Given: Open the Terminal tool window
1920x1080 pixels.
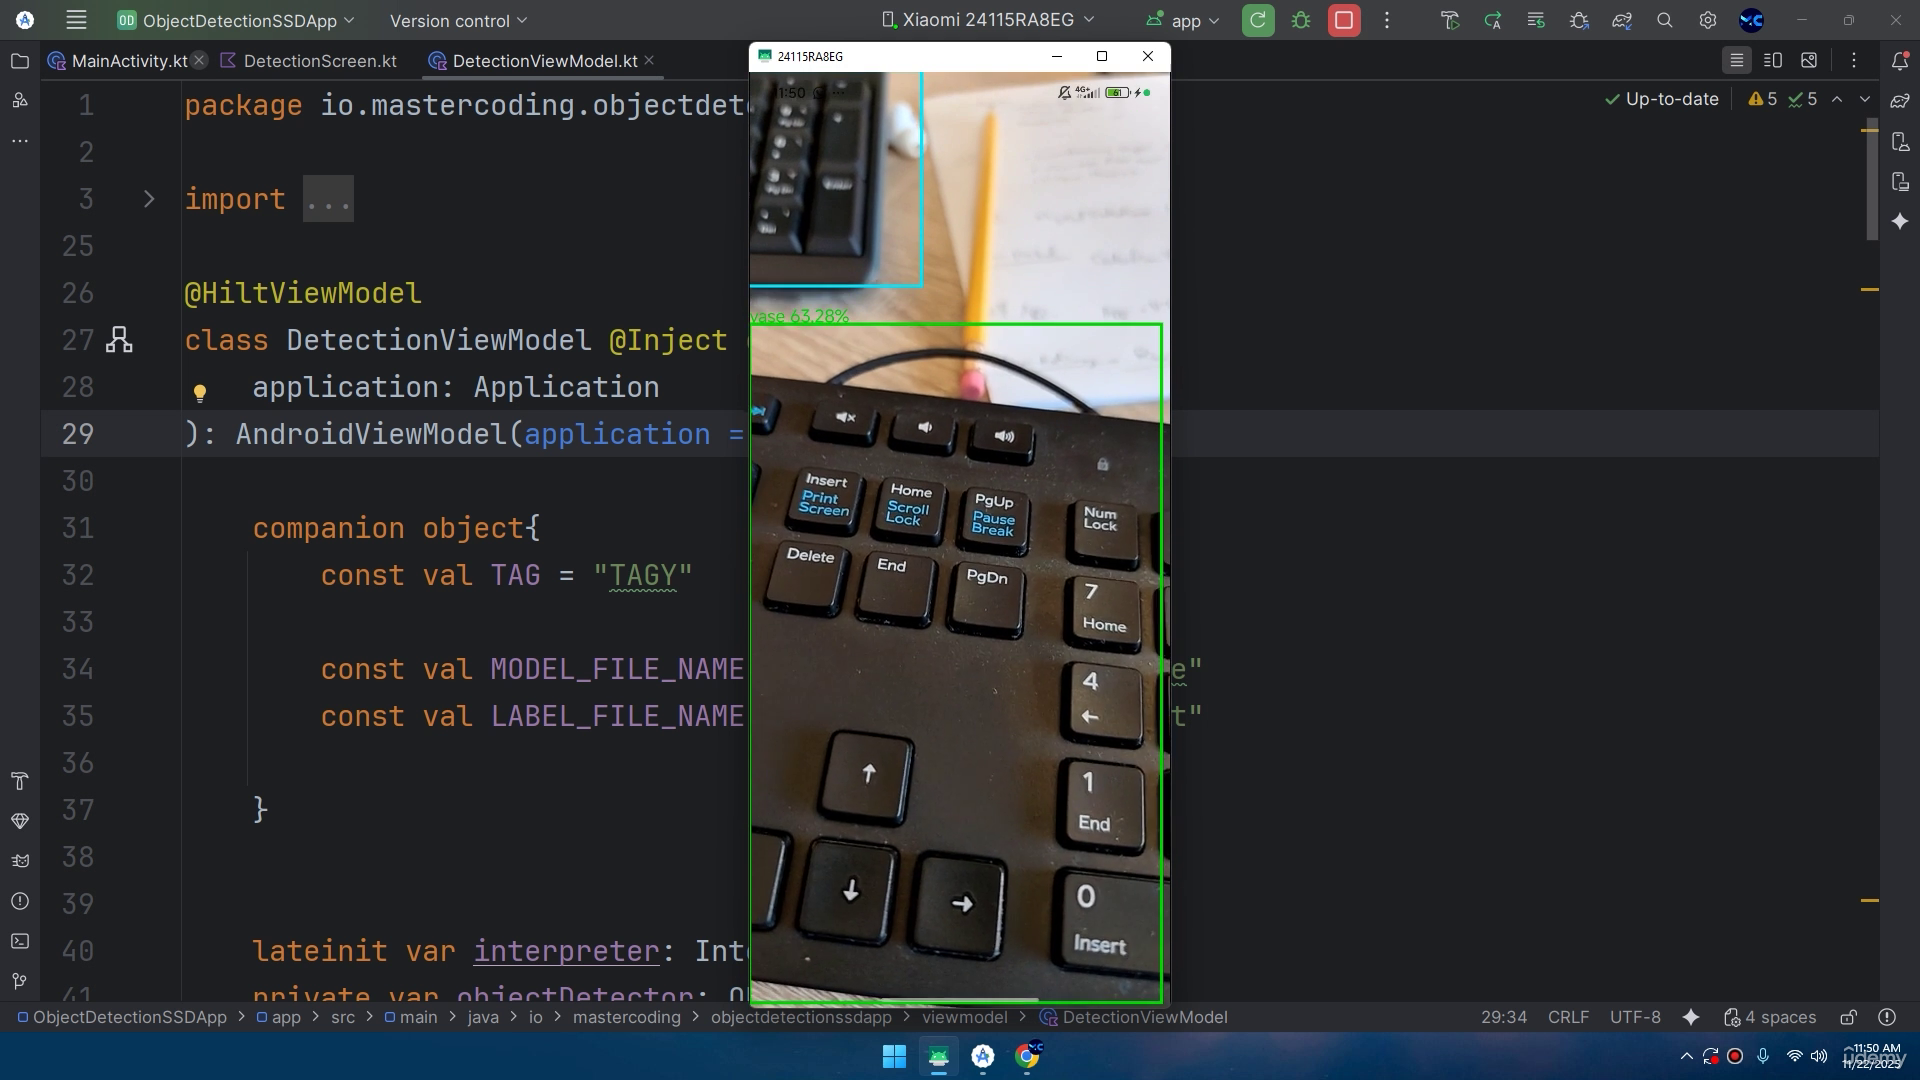Looking at the screenshot, I should tap(19, 941).
